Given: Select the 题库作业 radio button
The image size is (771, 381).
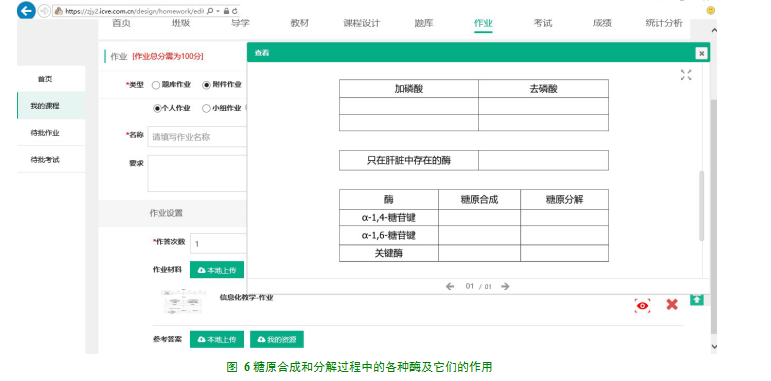Looking at the screenshot, I should pyautogui.click(x=156, y=85).
